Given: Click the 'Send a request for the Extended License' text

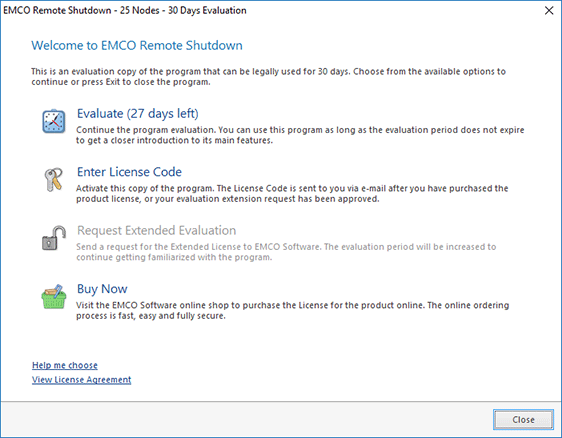Looking at the screenshot, I should [286, 252].
